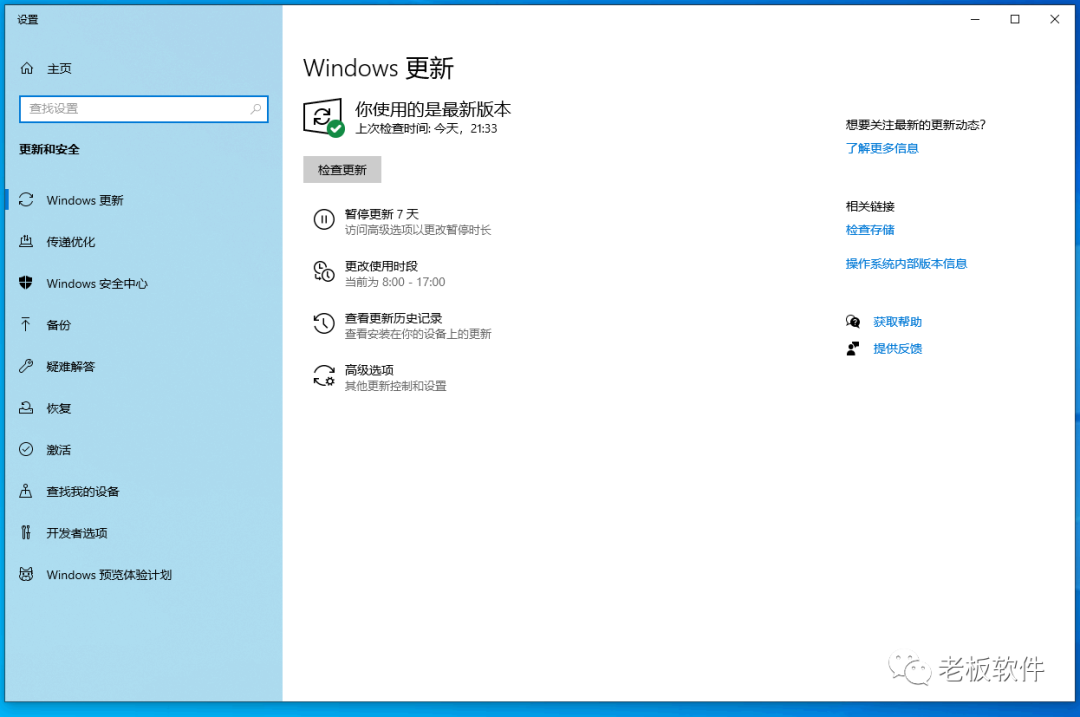Click the 恢复 icon in sidebar
The width and height of the screenshot is (1080, 717).
tap(26, 408)
